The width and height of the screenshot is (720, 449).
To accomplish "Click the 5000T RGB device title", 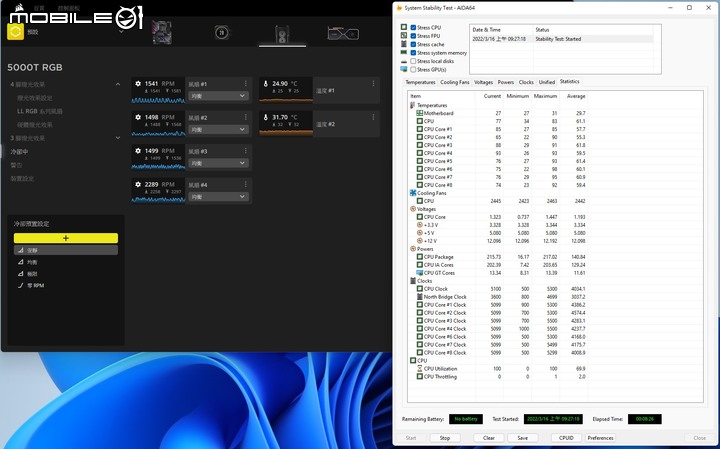I will pyautogui.click(x=35, y=67).
